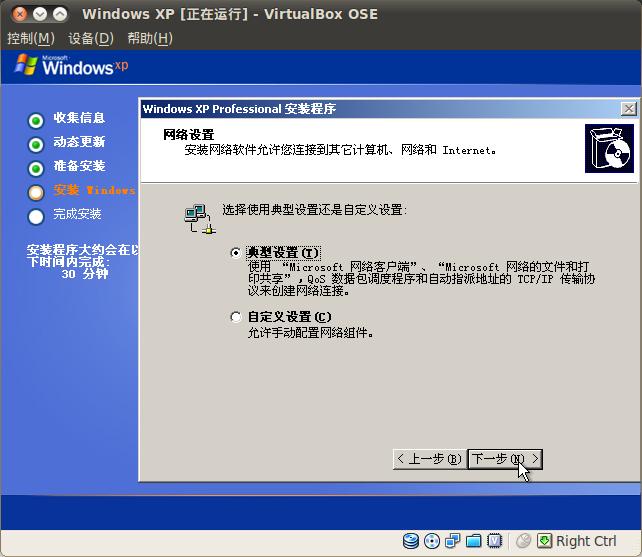This screenshot has width=642, height=557.
Task: Click the 允许手动配置网络组件 description text
Action: click(x=310, y=333)
